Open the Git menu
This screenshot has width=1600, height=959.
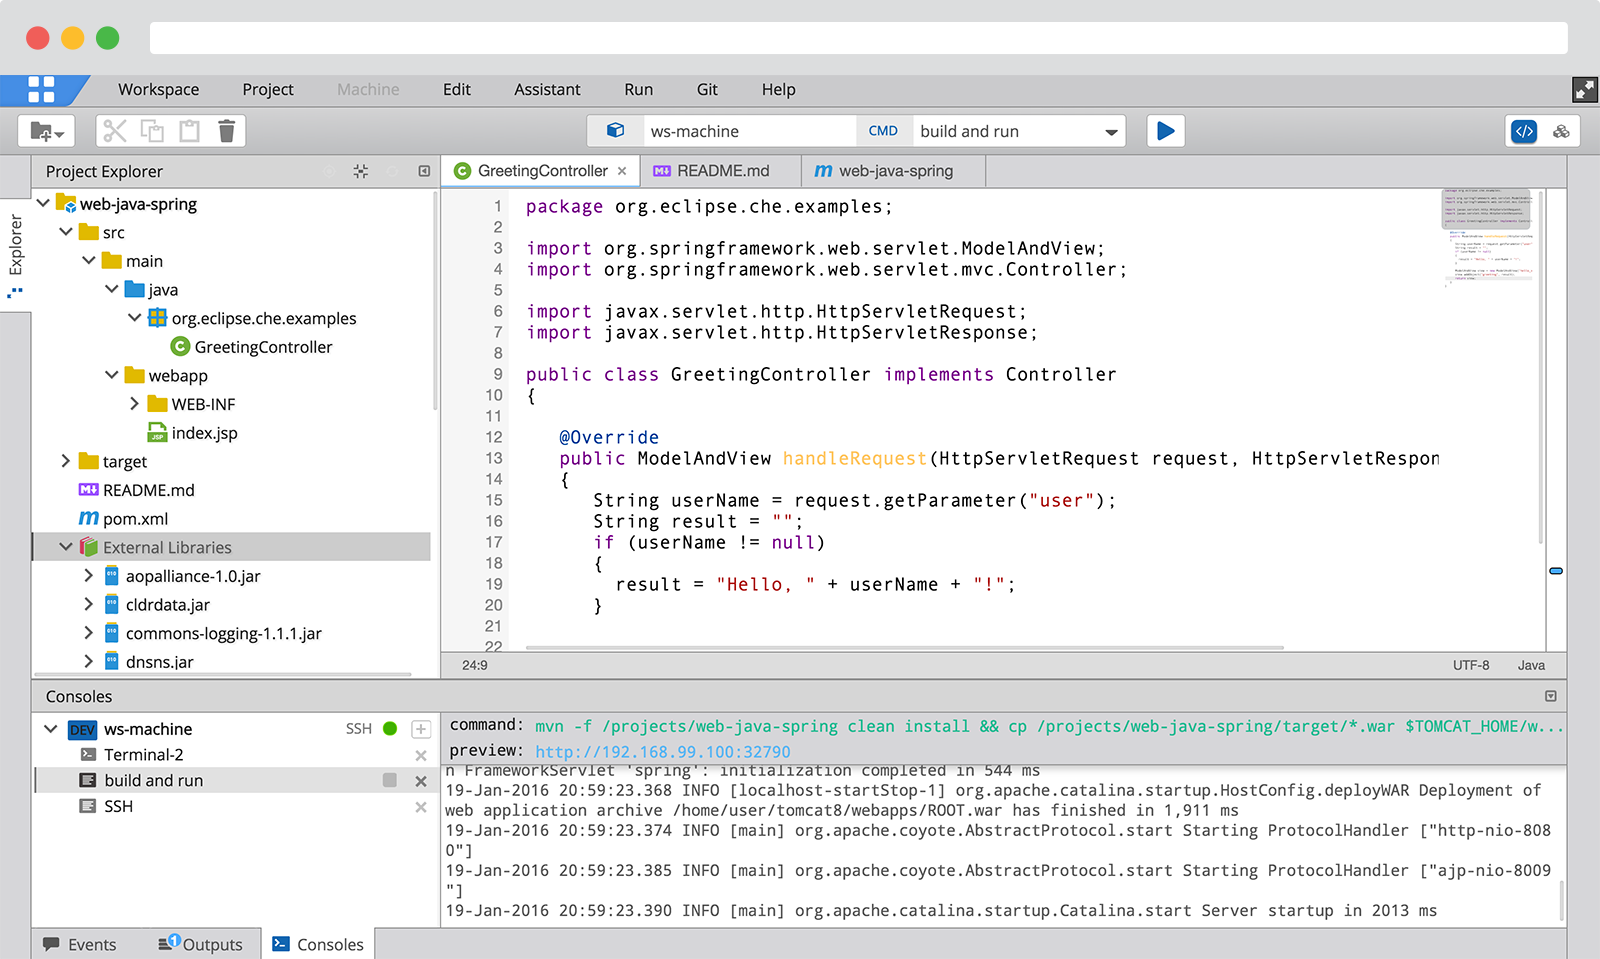tap(707, 89)
